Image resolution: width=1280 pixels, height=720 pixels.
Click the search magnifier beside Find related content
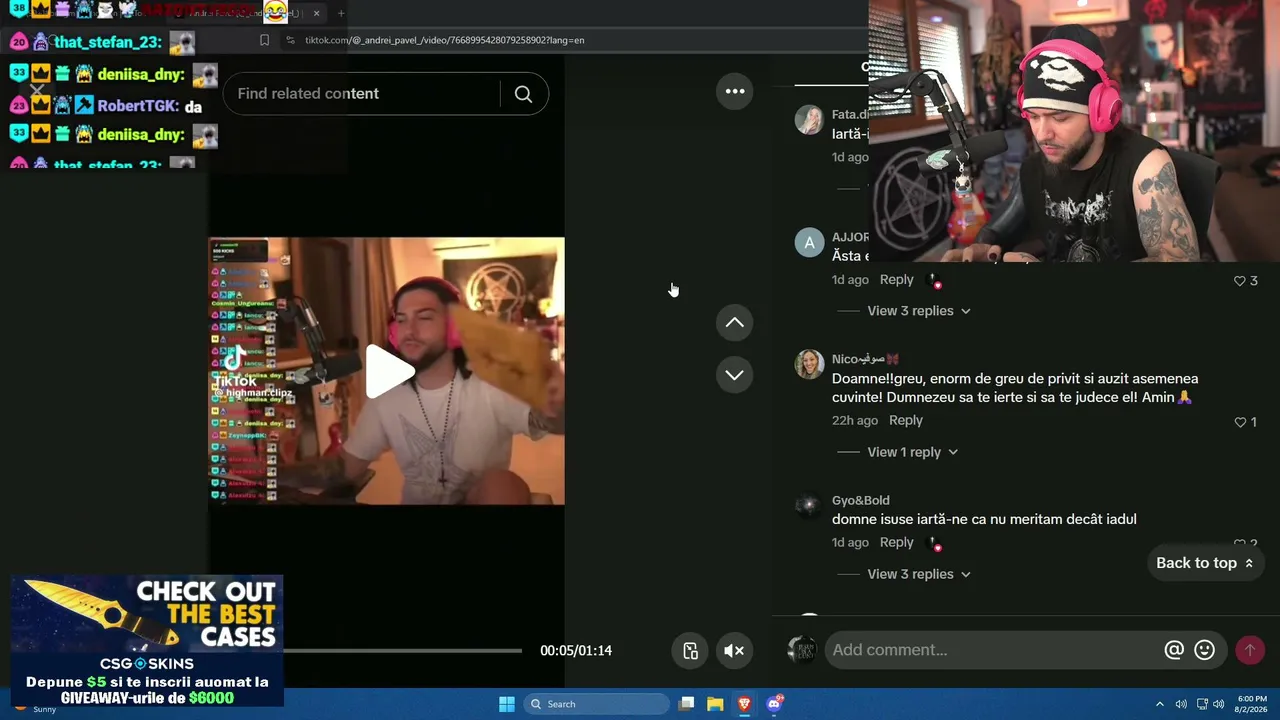click(x=523, y=94)
